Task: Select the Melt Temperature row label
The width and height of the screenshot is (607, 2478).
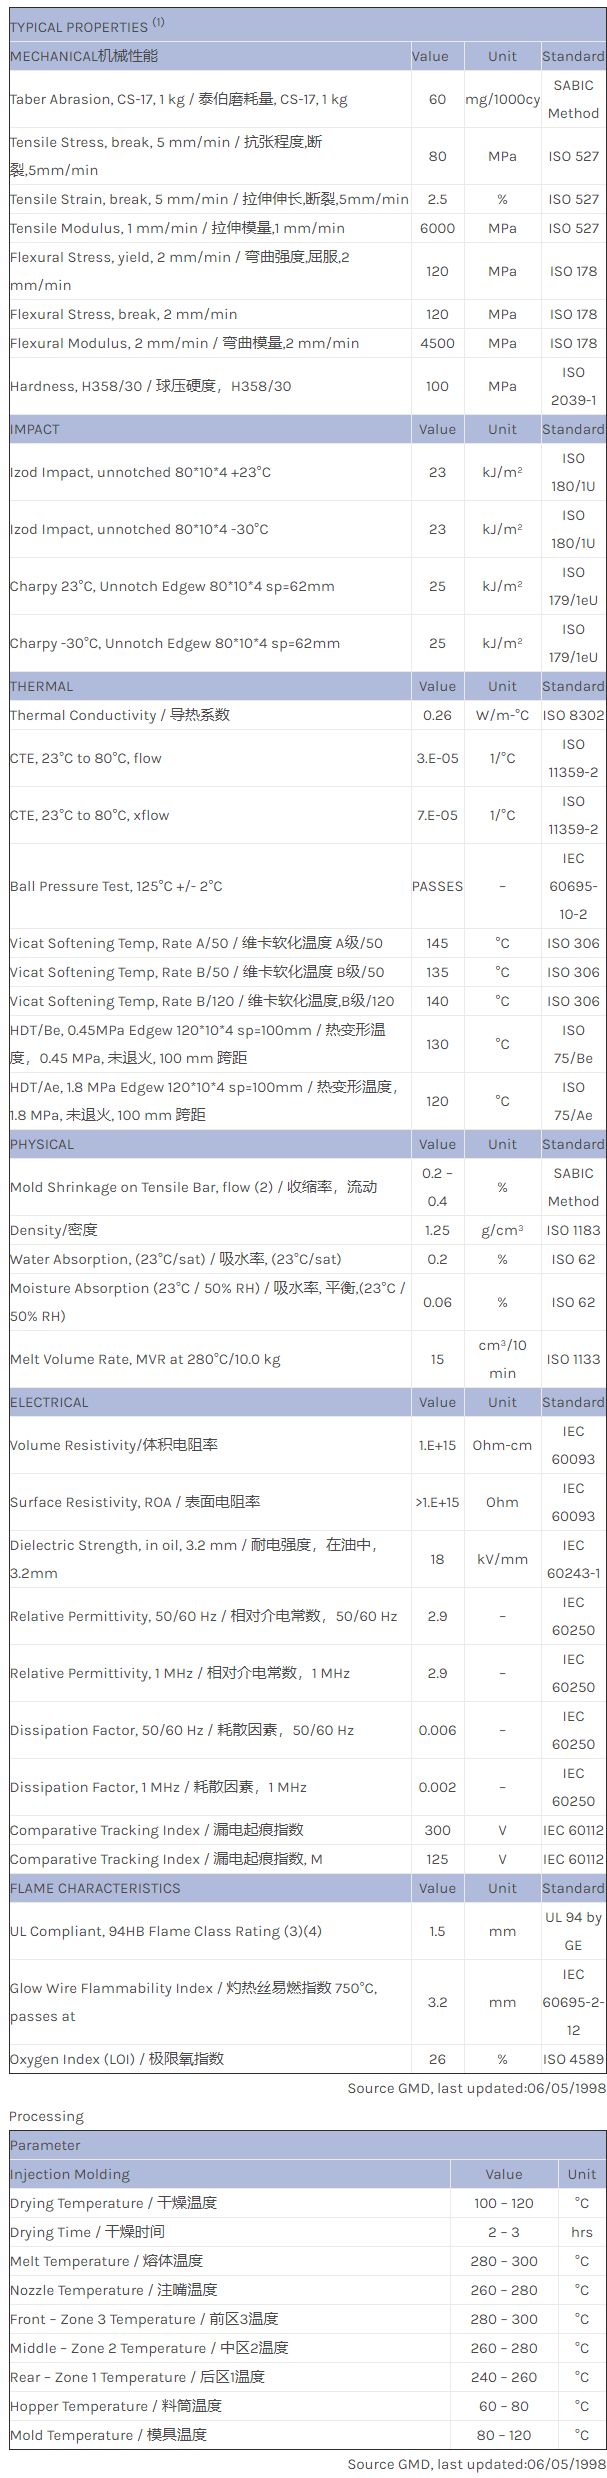Action: (106, 2261)
